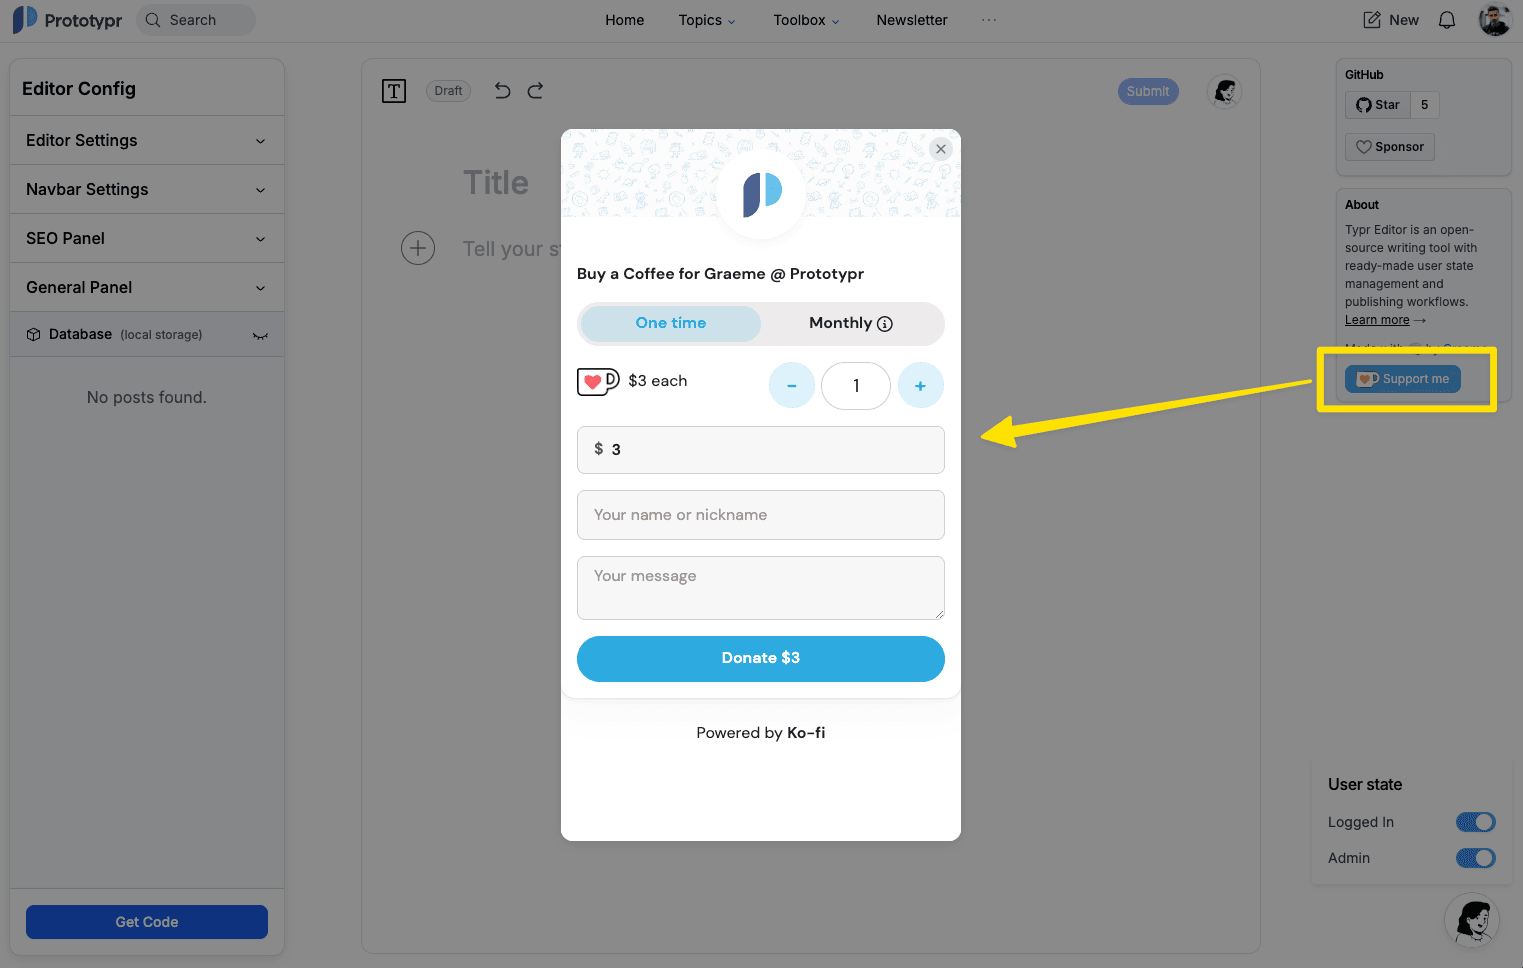Screen dimensions: 1523x968
Task: Click the dollar amount input field
Action: 761,450
